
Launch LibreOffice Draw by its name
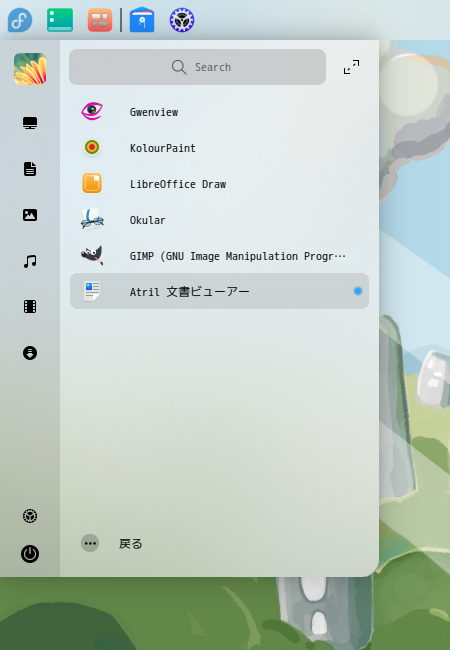click(x=178, y=184)
